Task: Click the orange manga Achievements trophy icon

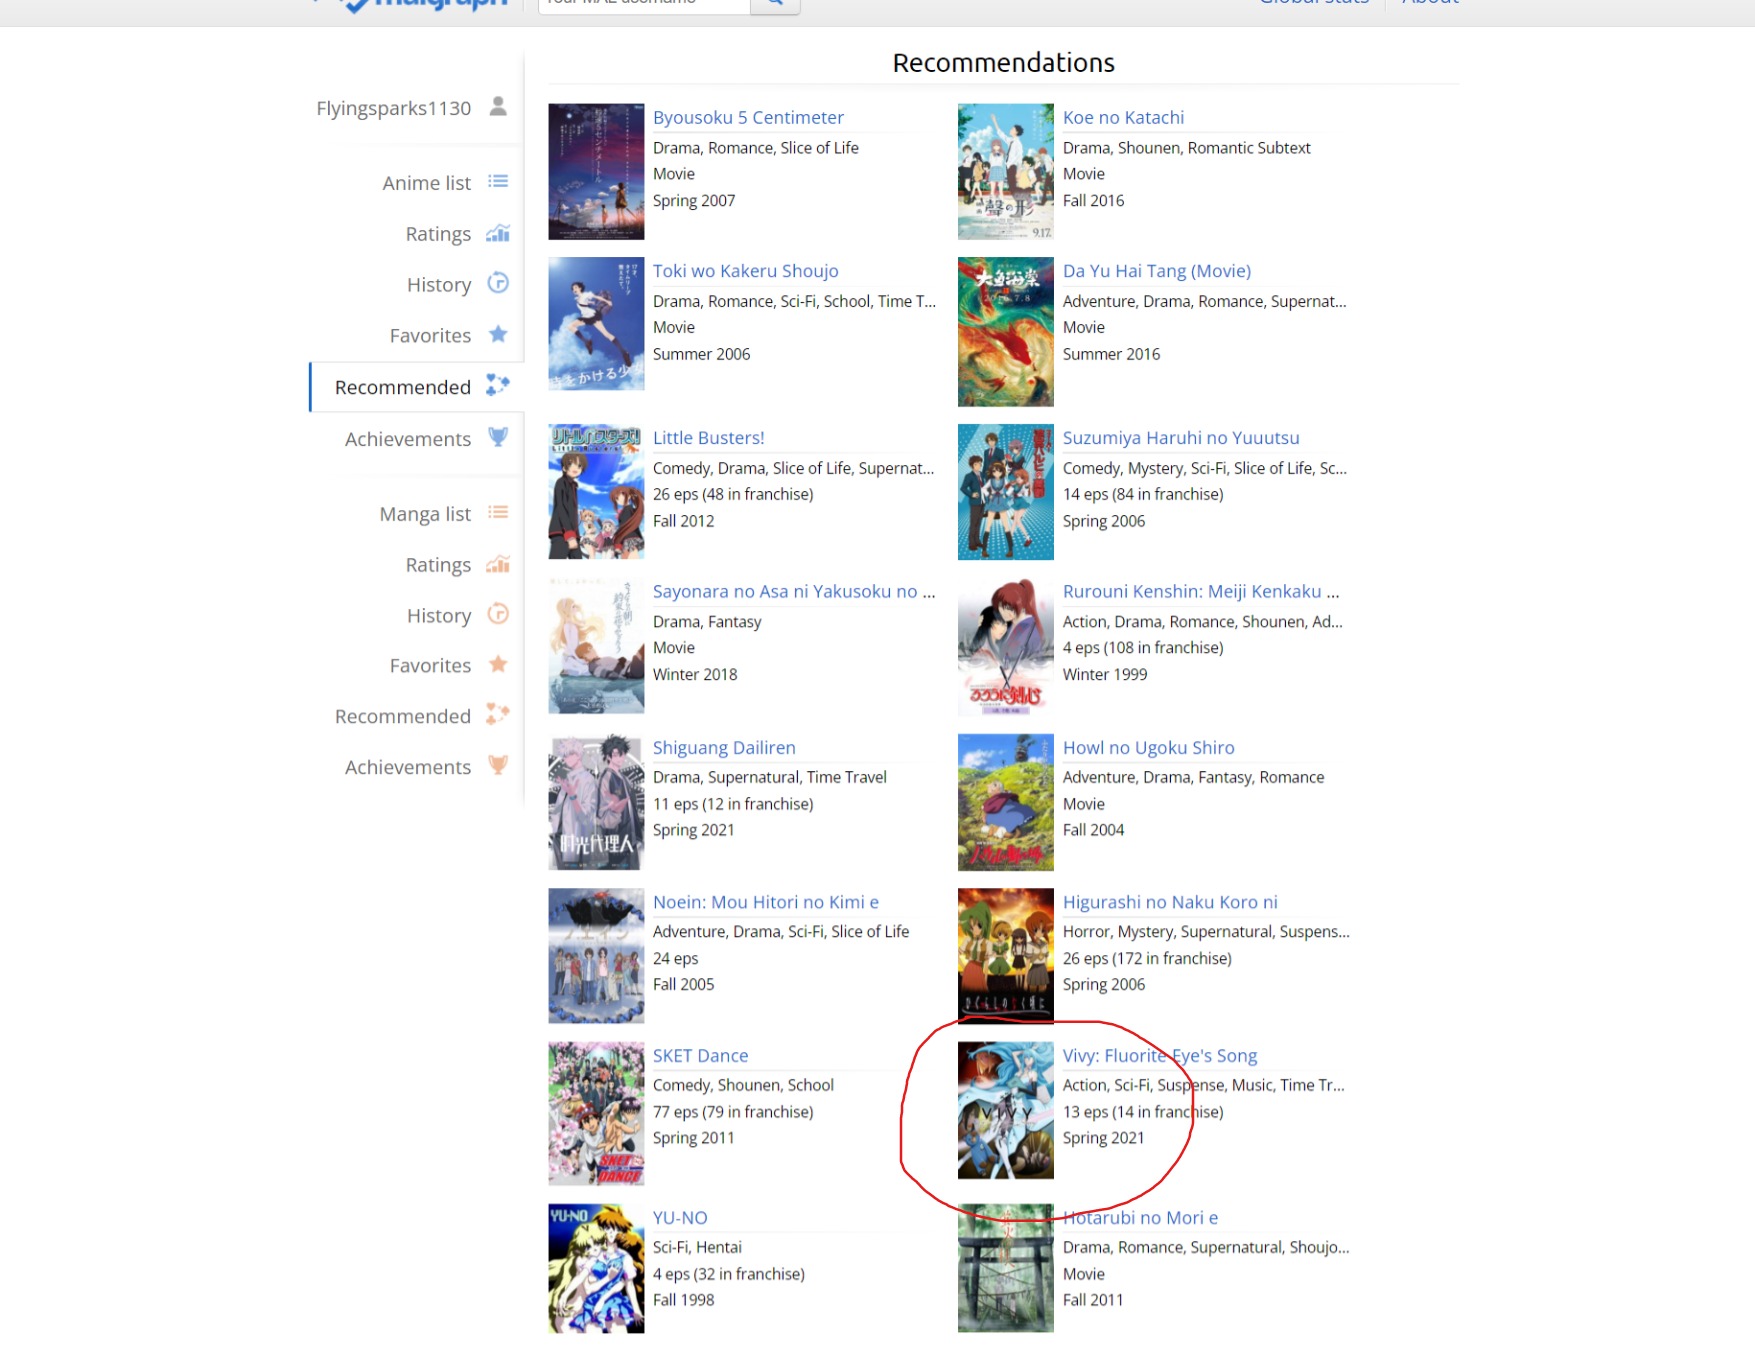Action: 498,765
